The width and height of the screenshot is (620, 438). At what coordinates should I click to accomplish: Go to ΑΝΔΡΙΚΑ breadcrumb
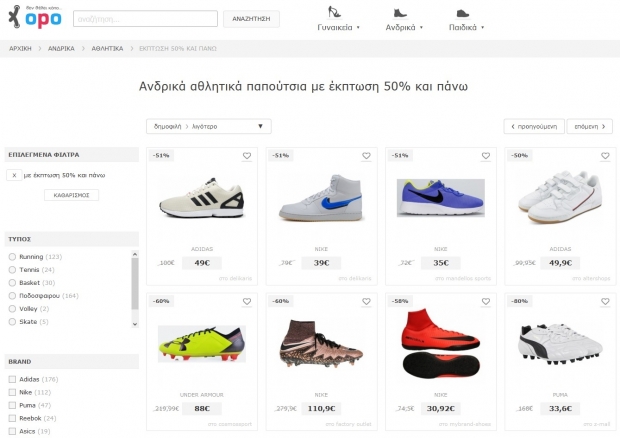61,49
